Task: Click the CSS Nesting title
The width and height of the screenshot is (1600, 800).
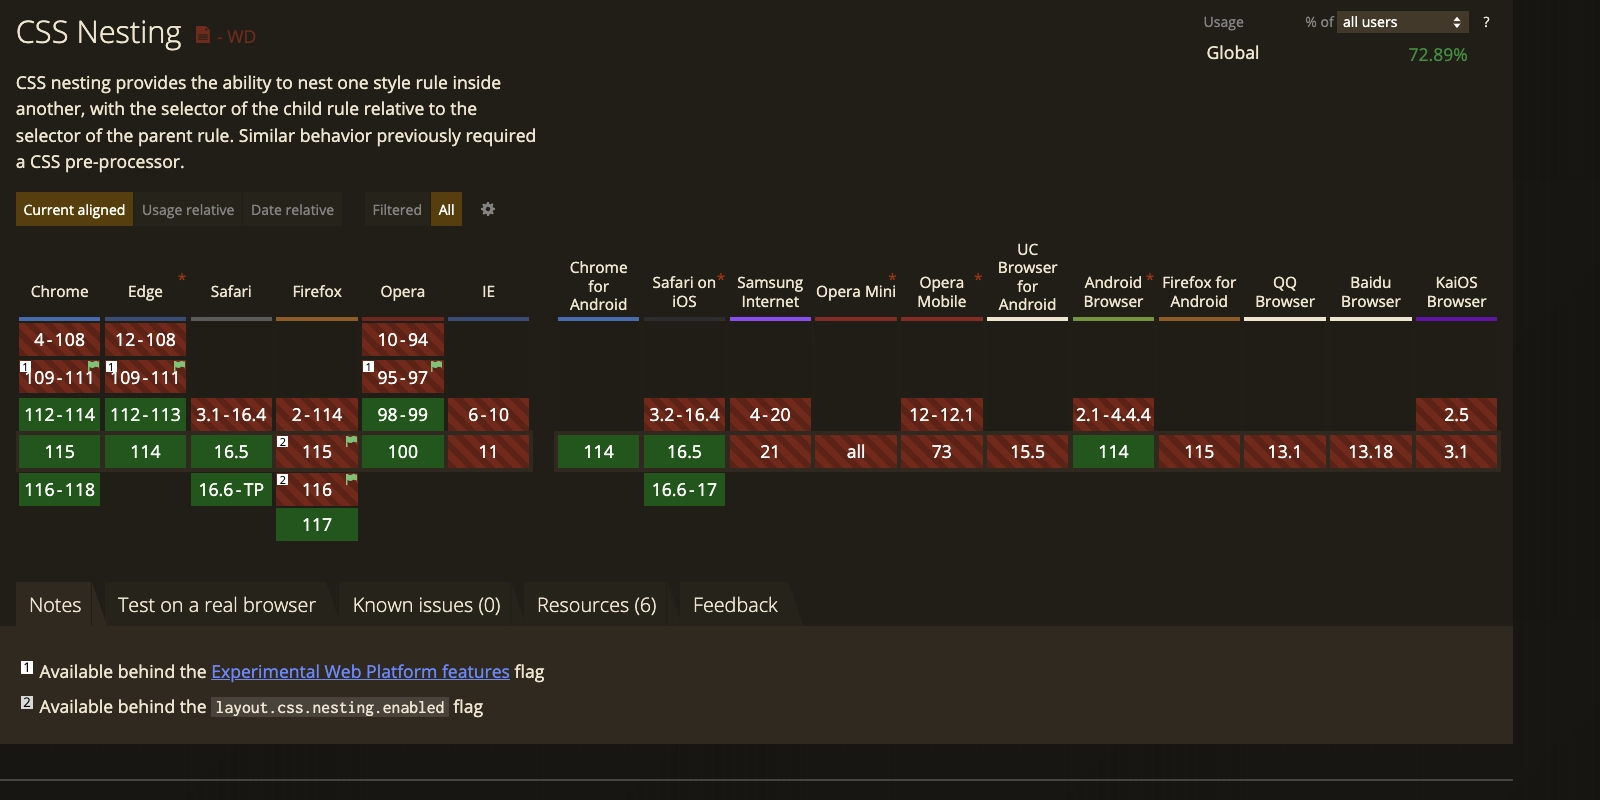Action: 99,33
